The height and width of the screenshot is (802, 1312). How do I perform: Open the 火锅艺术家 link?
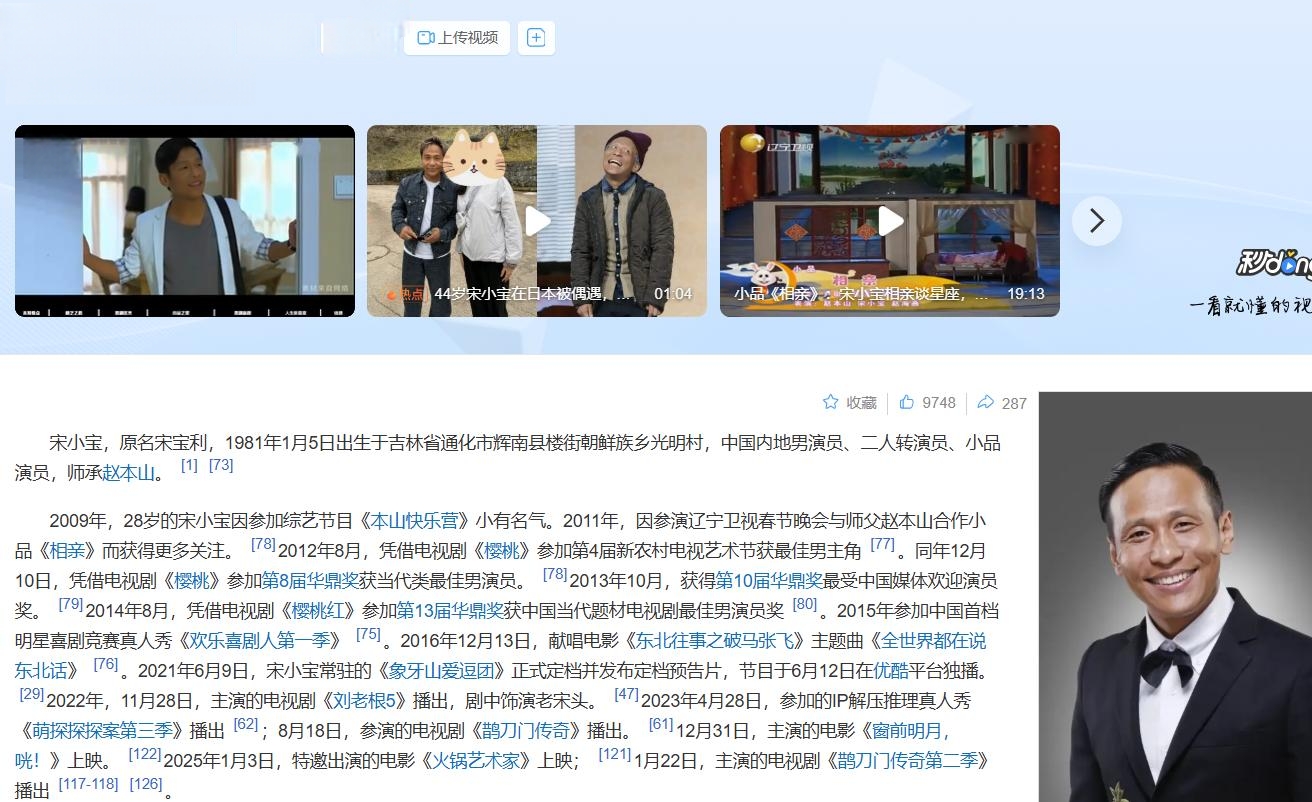(x=476, y=760)
